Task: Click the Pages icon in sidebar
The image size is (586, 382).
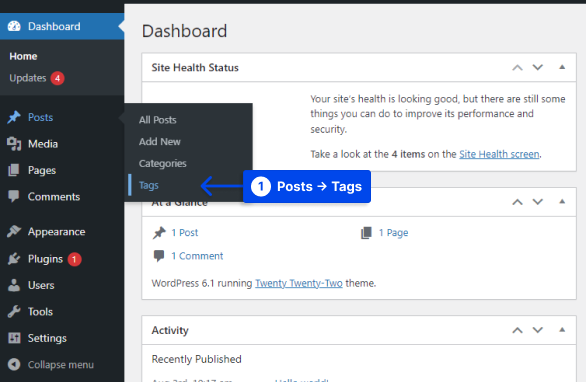Action: pyautogui.click(x=14, y=170)
